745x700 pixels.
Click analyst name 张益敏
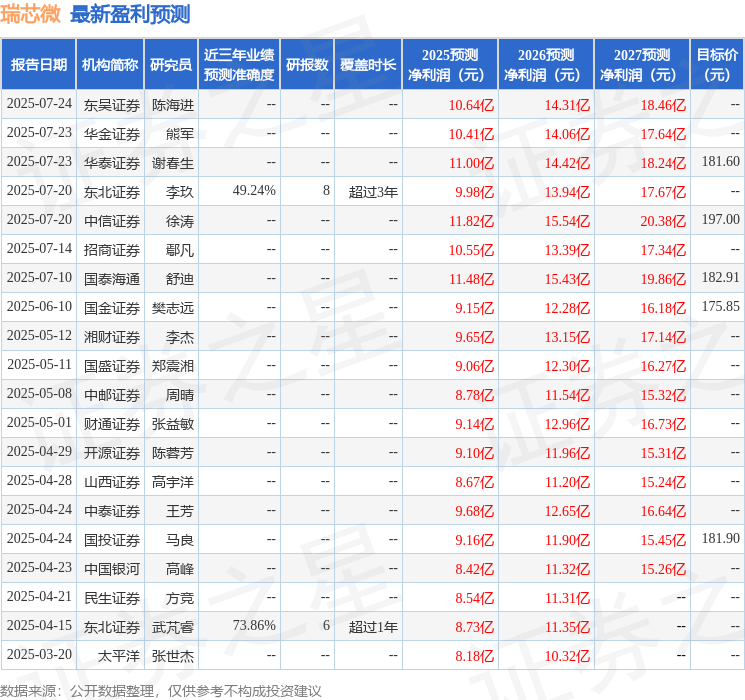coord(173,424)
